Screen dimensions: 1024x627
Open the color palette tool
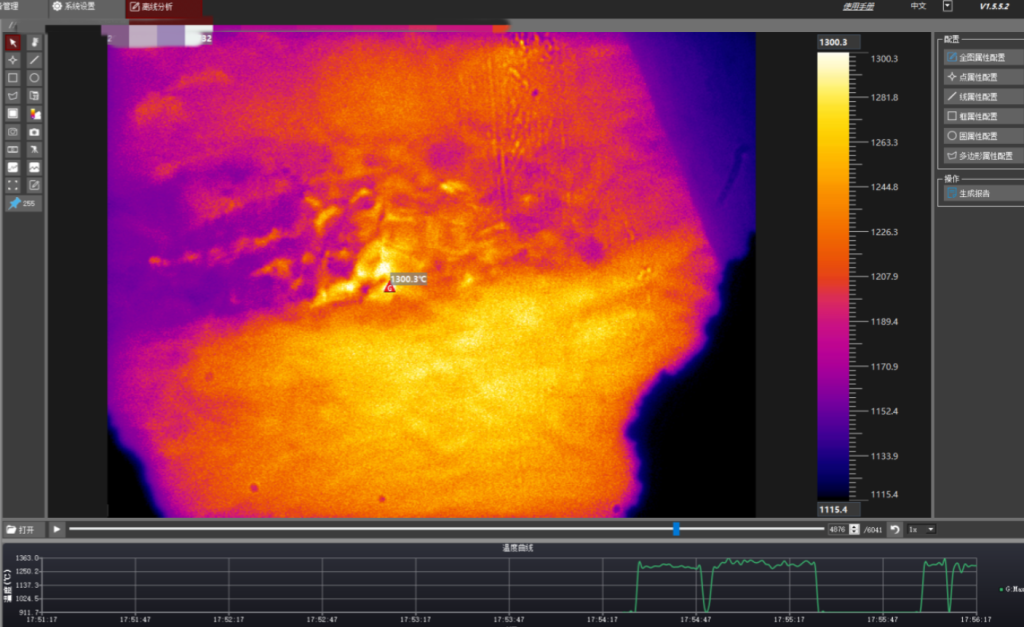(34, 112)
